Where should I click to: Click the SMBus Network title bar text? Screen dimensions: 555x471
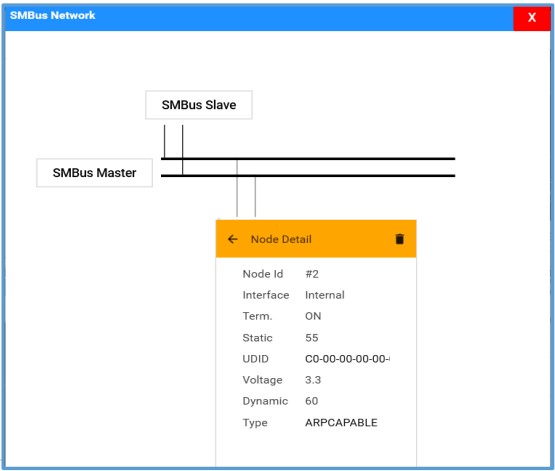53,16
